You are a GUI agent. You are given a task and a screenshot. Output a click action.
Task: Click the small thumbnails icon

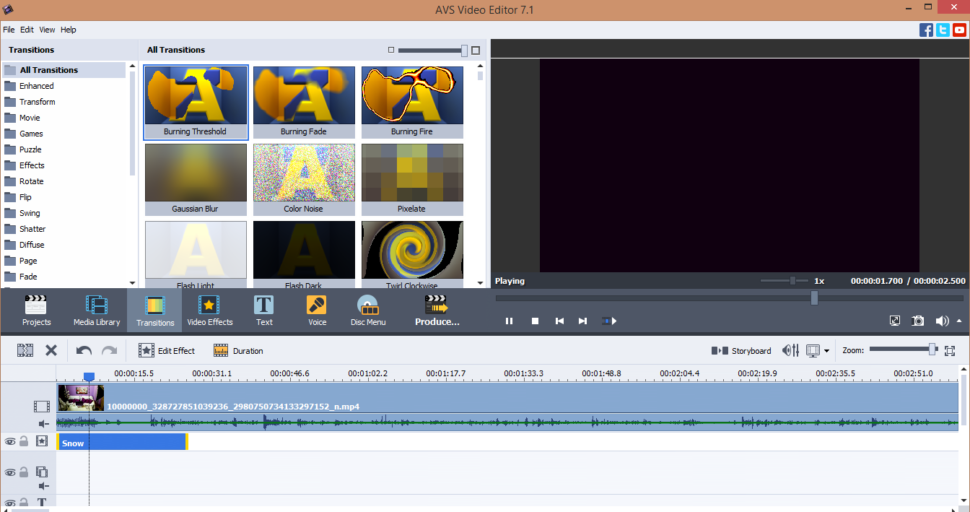pyautogui.click(x=390, y=50)
